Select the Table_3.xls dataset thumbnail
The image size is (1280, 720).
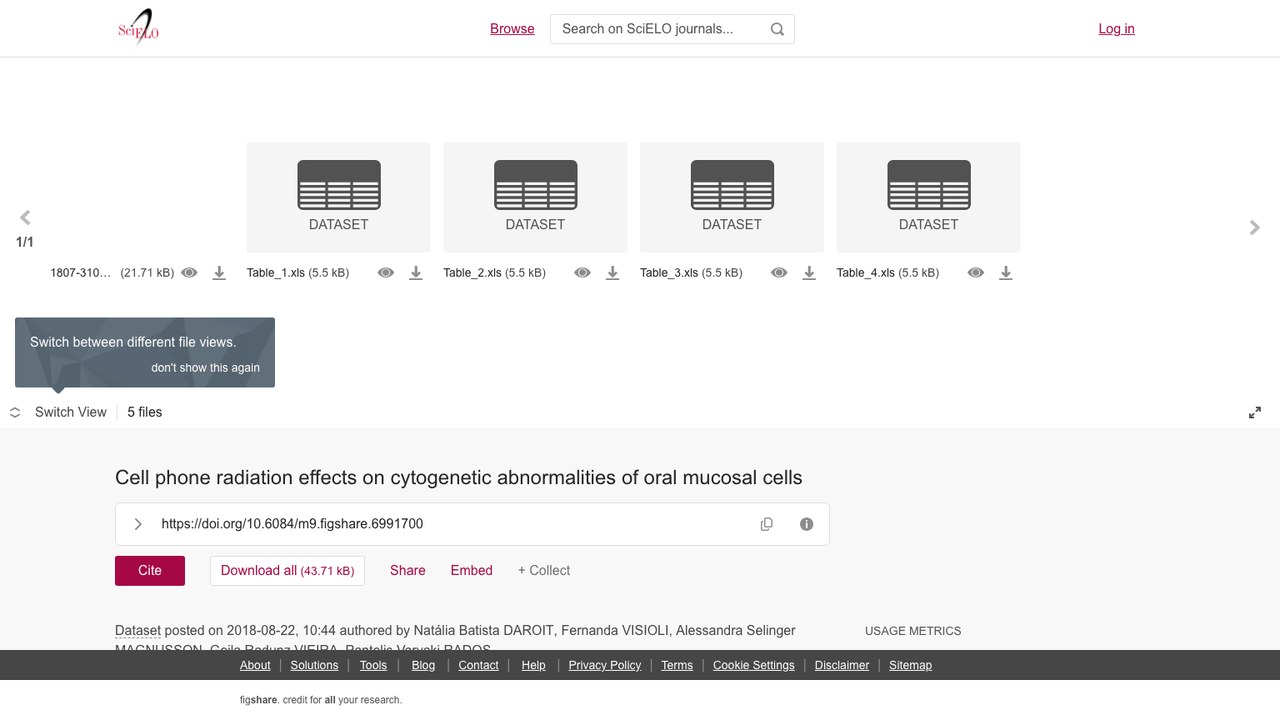[732, 197]
